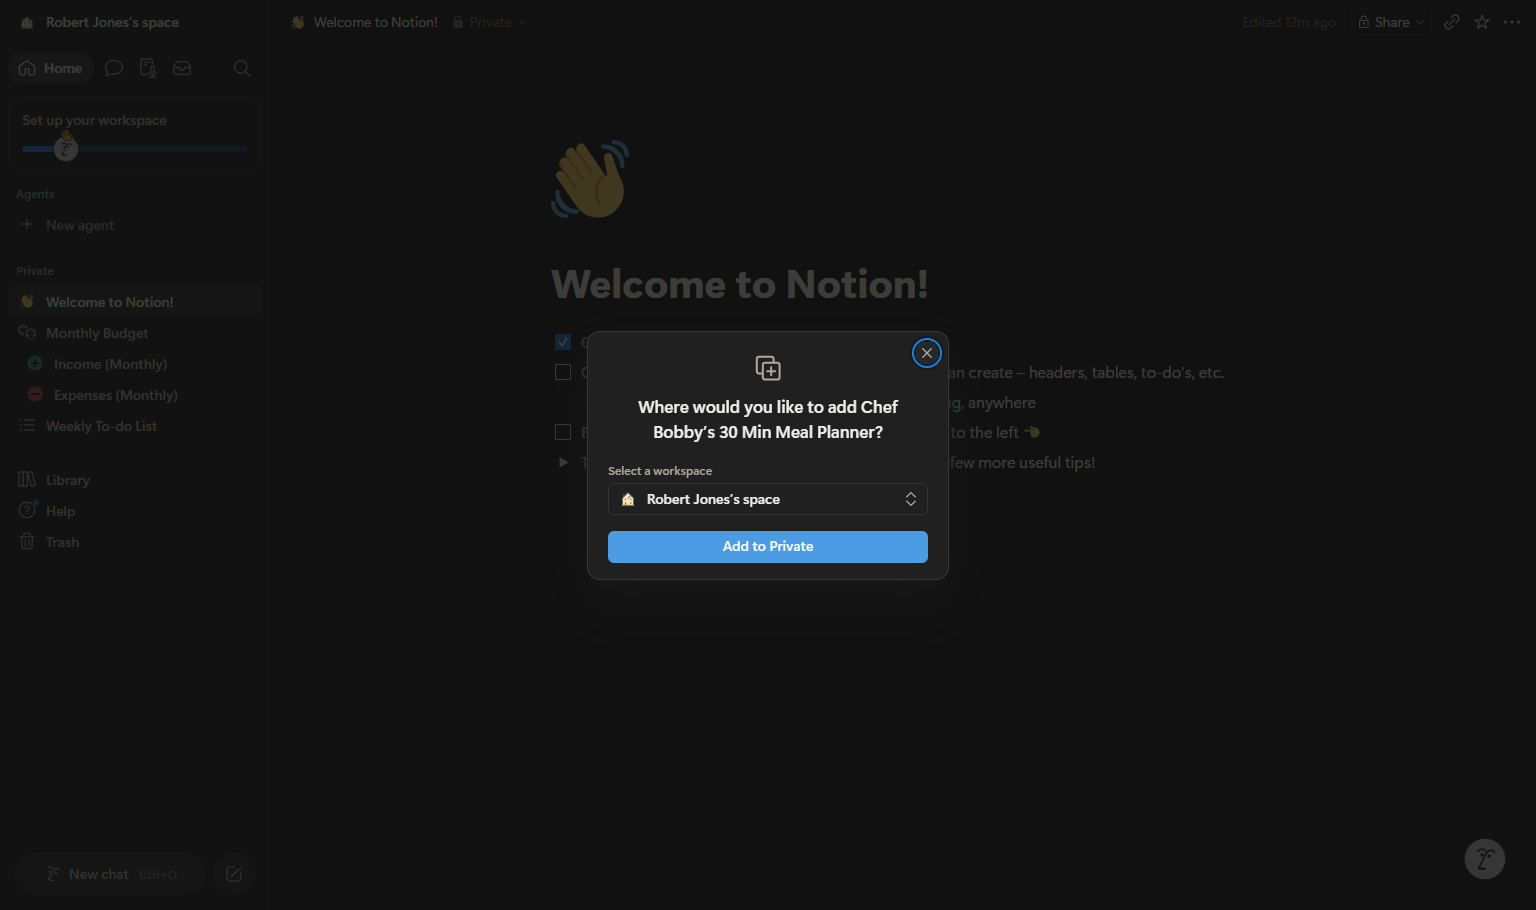Click the Monthly Budget page icon
This screenshot has height=910, width=1536.
(27, 333)
